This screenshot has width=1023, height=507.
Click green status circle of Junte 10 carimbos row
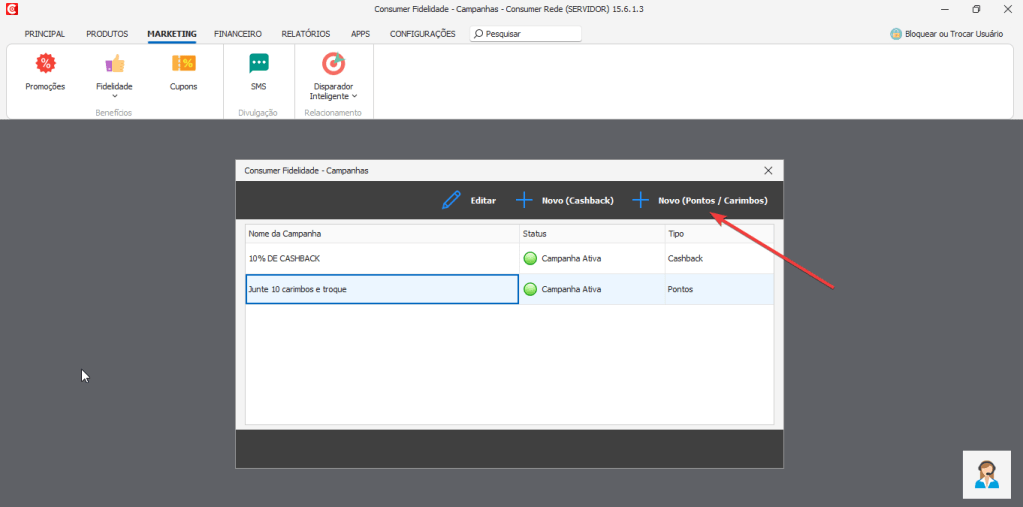tap(530, 289)
